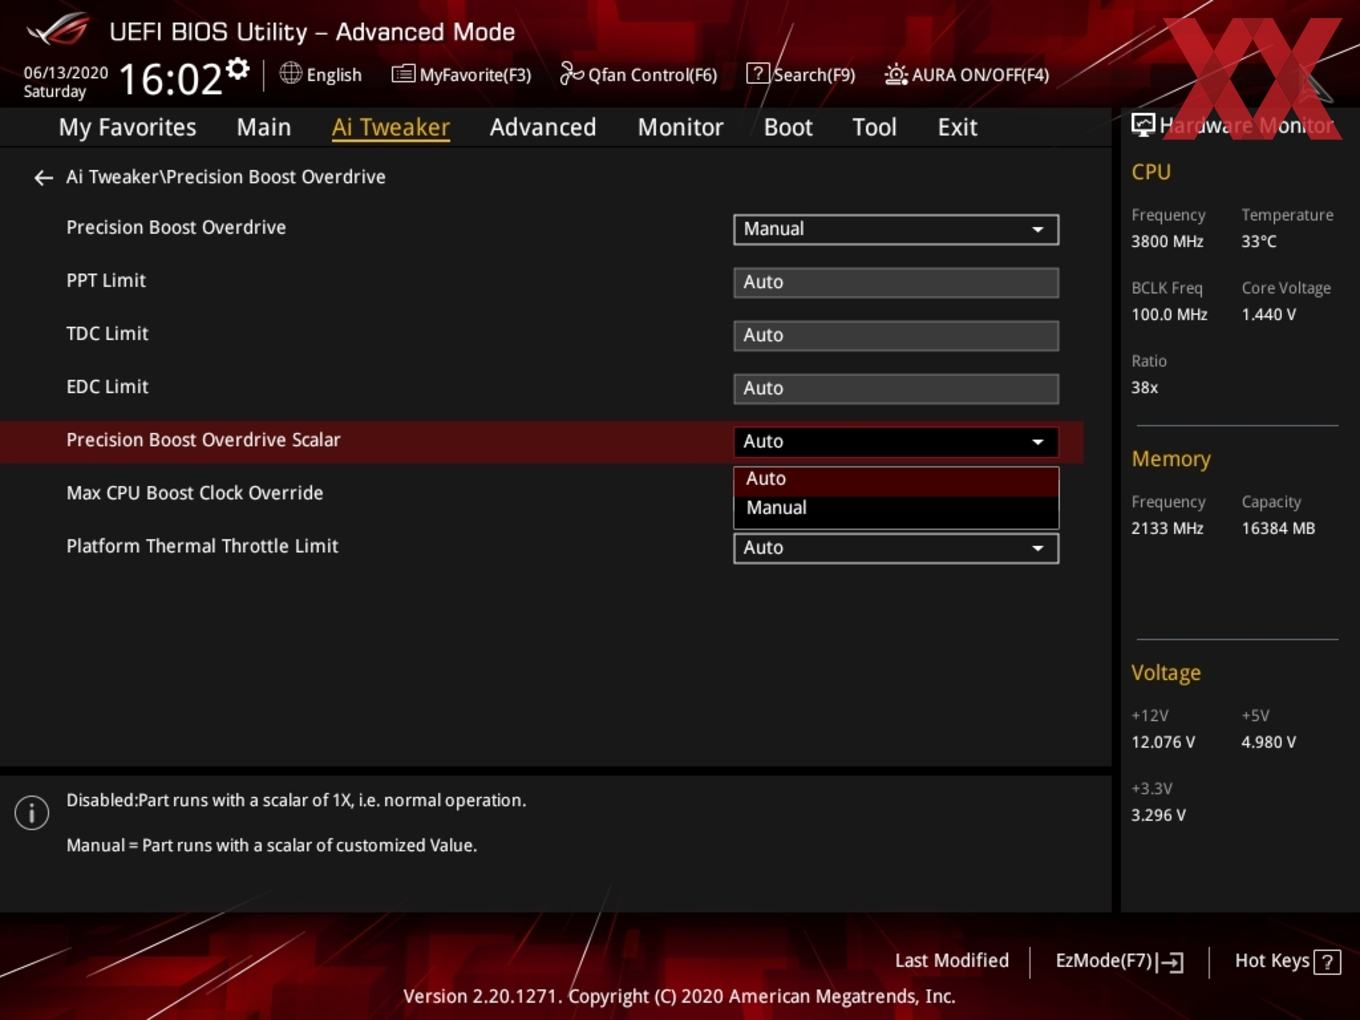Click the TDC Limit input field
This screenshot has width=1360, height=1020.
click(x=896, y=335)
